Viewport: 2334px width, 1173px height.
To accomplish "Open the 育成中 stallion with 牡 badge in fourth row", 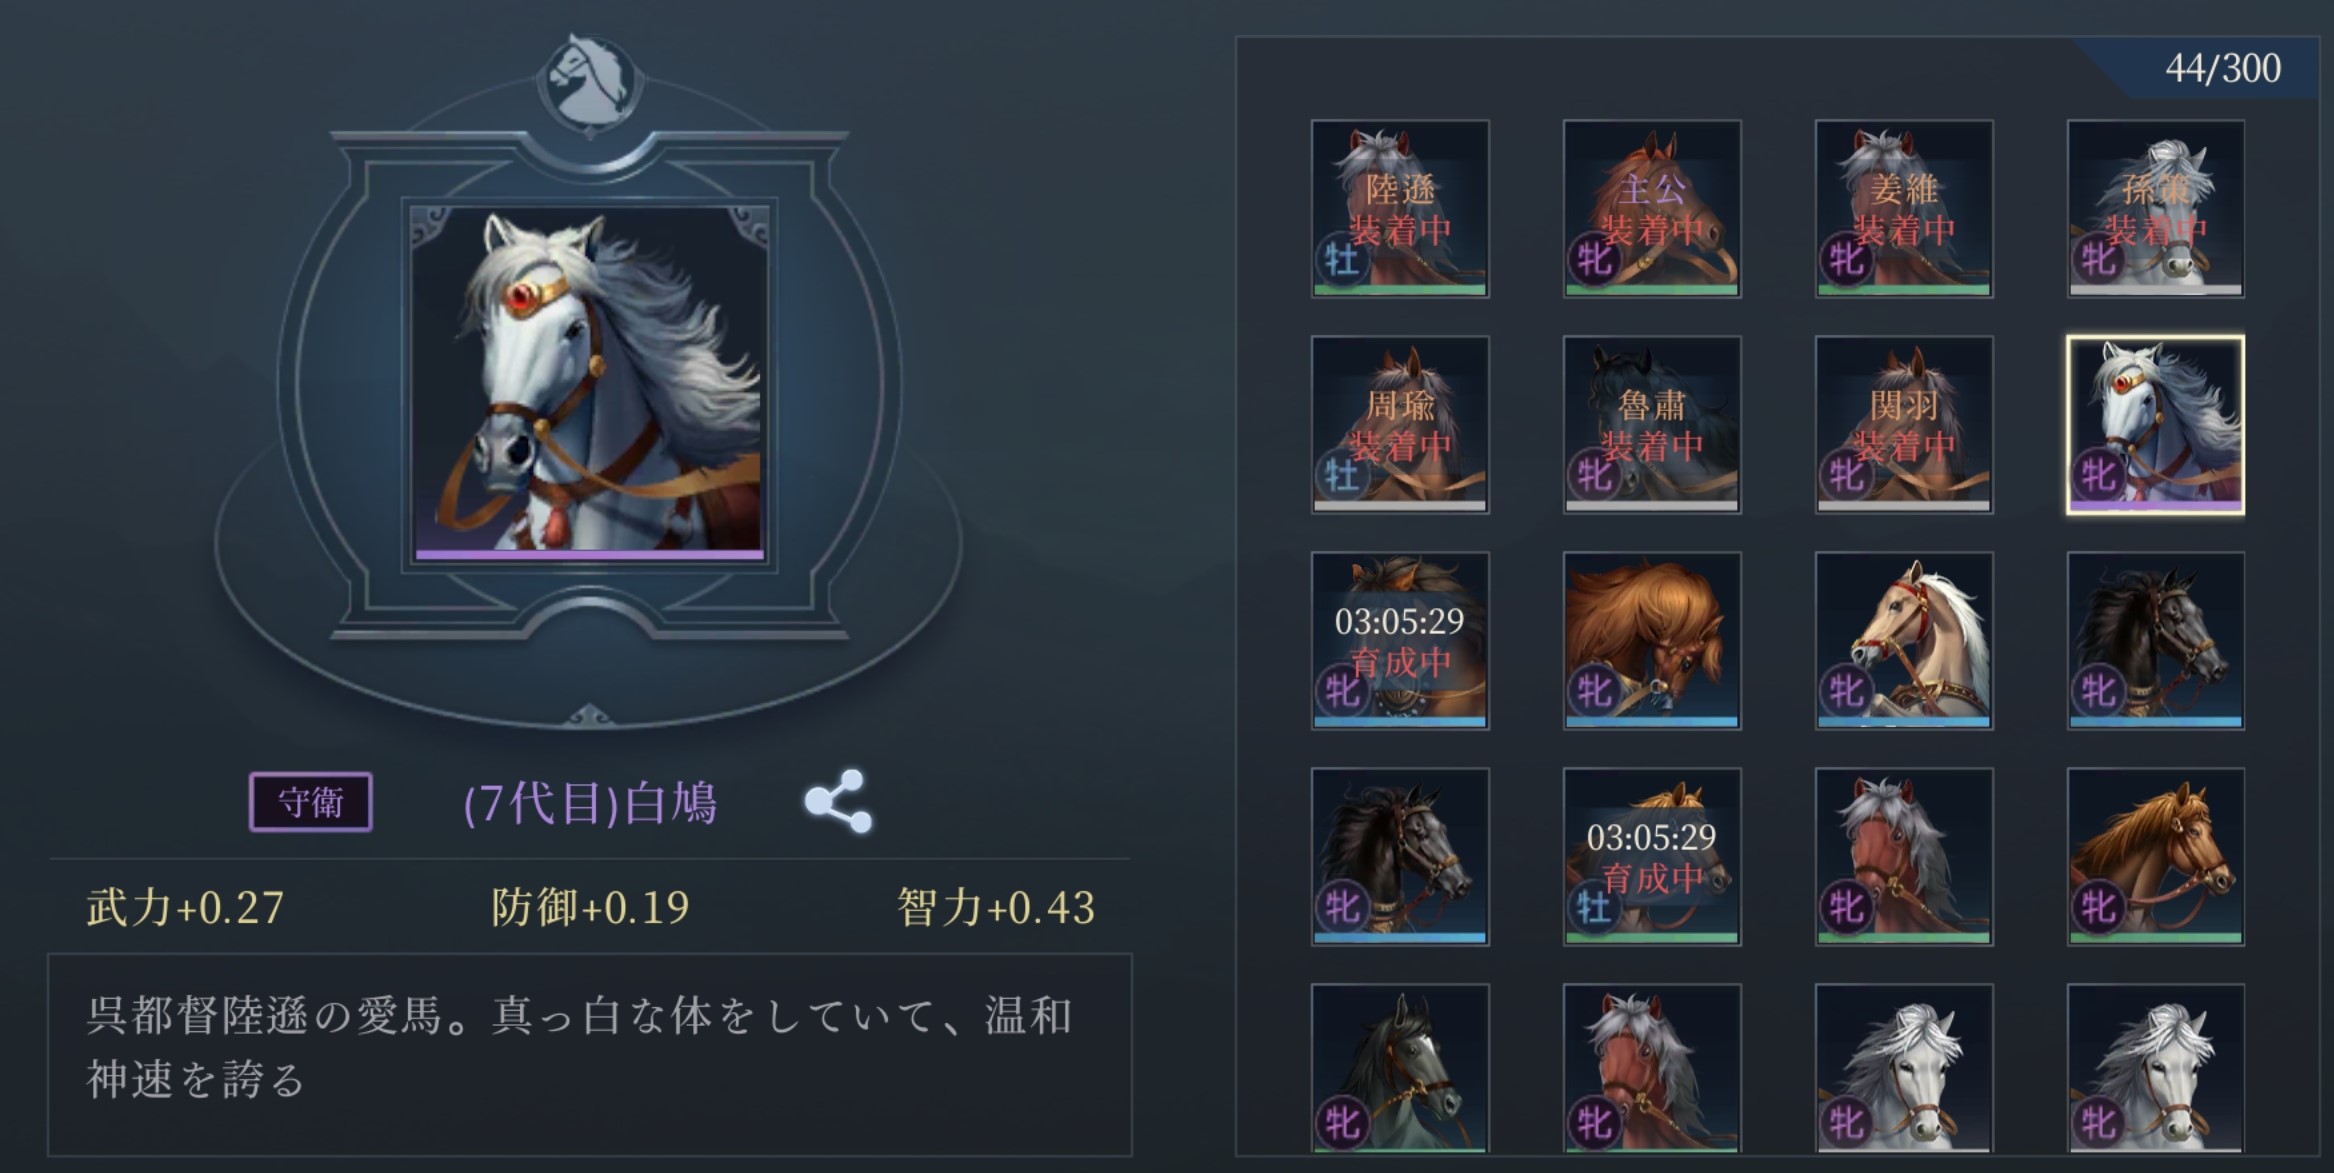I will point(1652,857).
